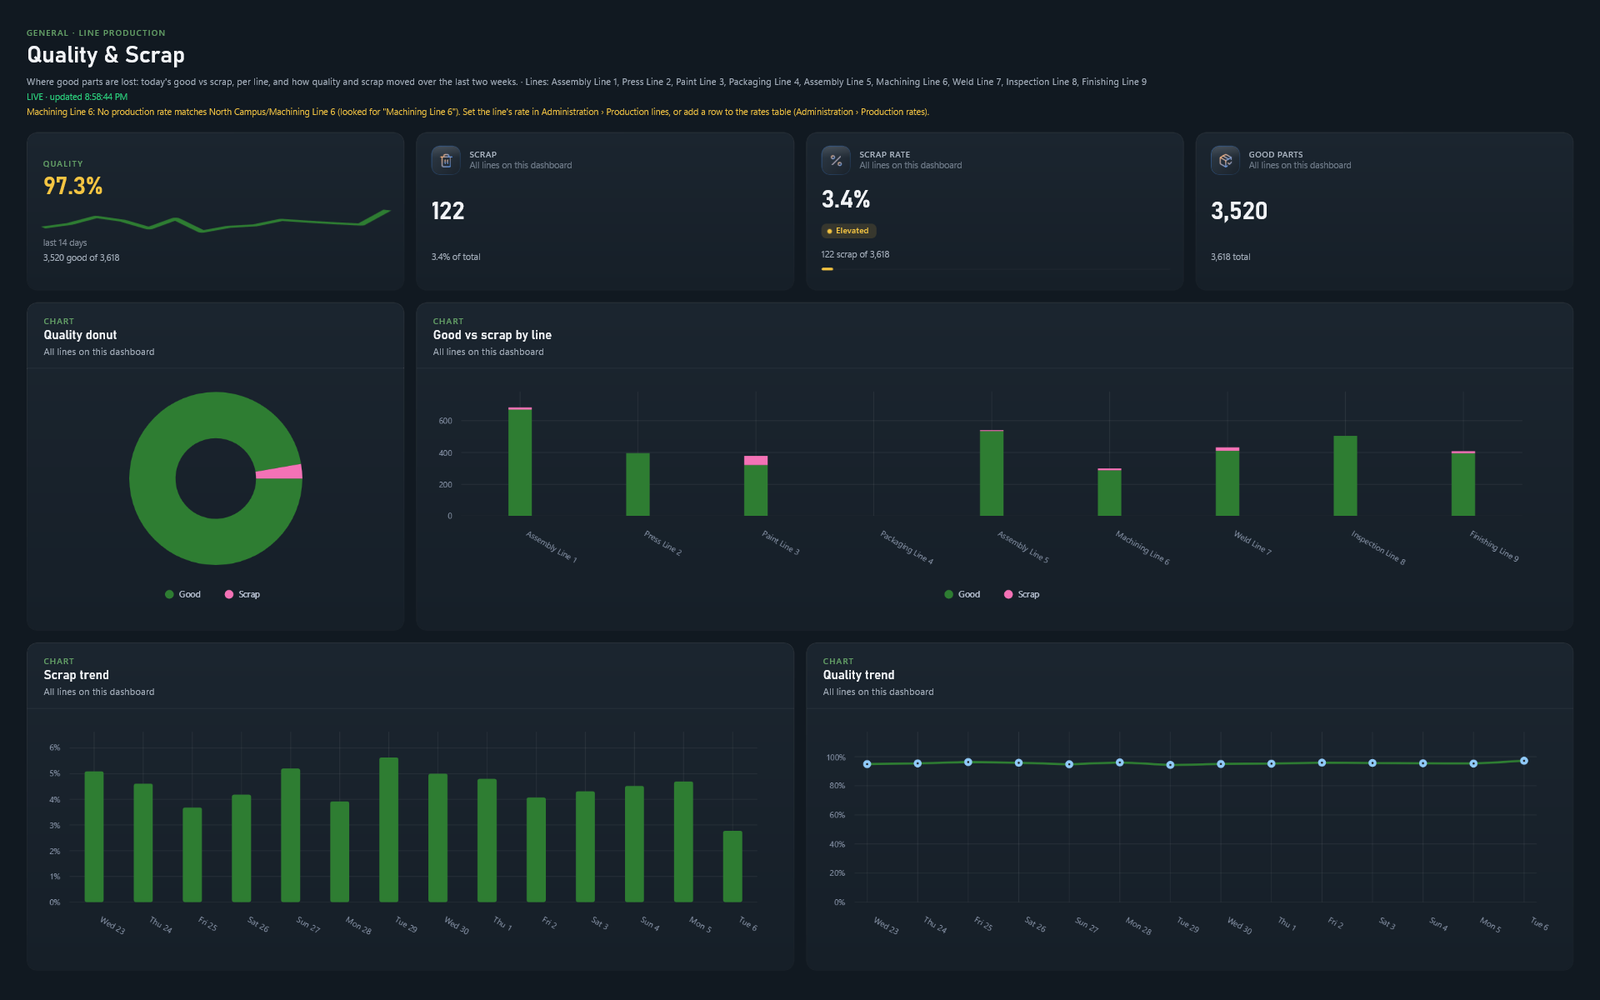Click the Elevated status badge
The image size is (1600, 1000).
(x=848, y=231)
